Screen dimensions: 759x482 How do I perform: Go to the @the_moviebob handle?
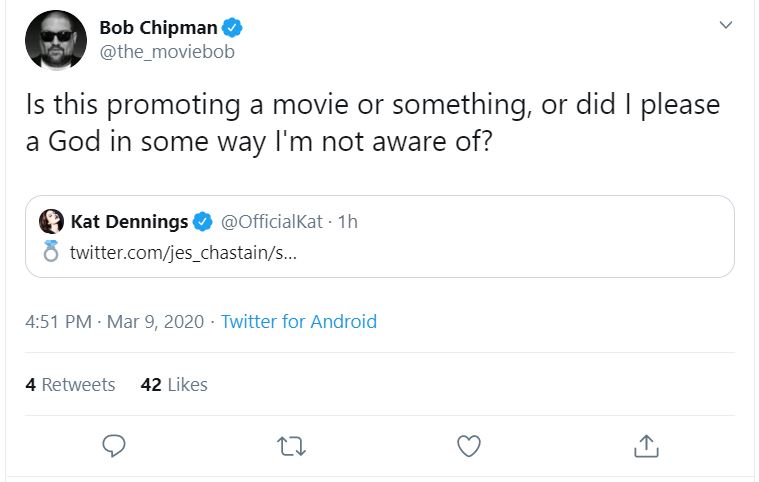click(x=167, y=52)
